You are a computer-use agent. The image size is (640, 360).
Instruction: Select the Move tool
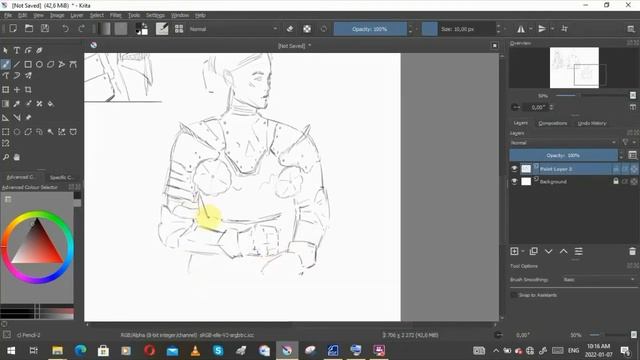(x=17, y=89)
